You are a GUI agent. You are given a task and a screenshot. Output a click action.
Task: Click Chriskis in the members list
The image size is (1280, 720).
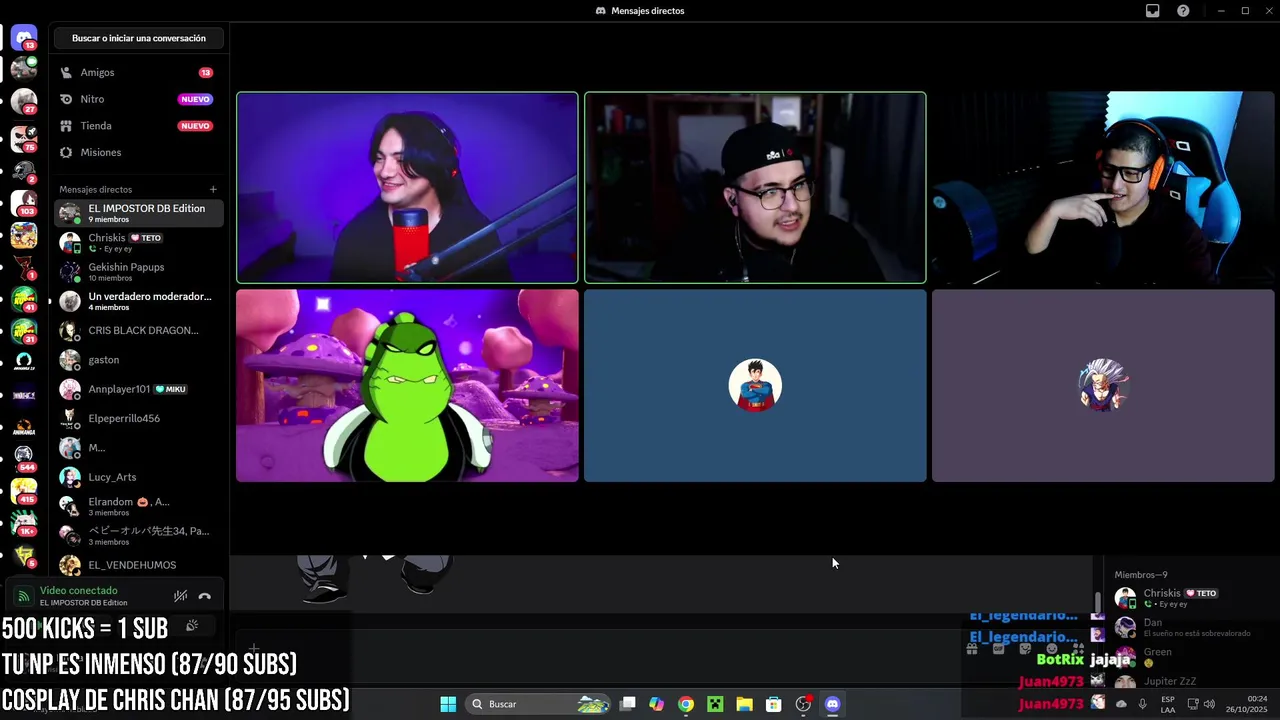point(1190,598)
